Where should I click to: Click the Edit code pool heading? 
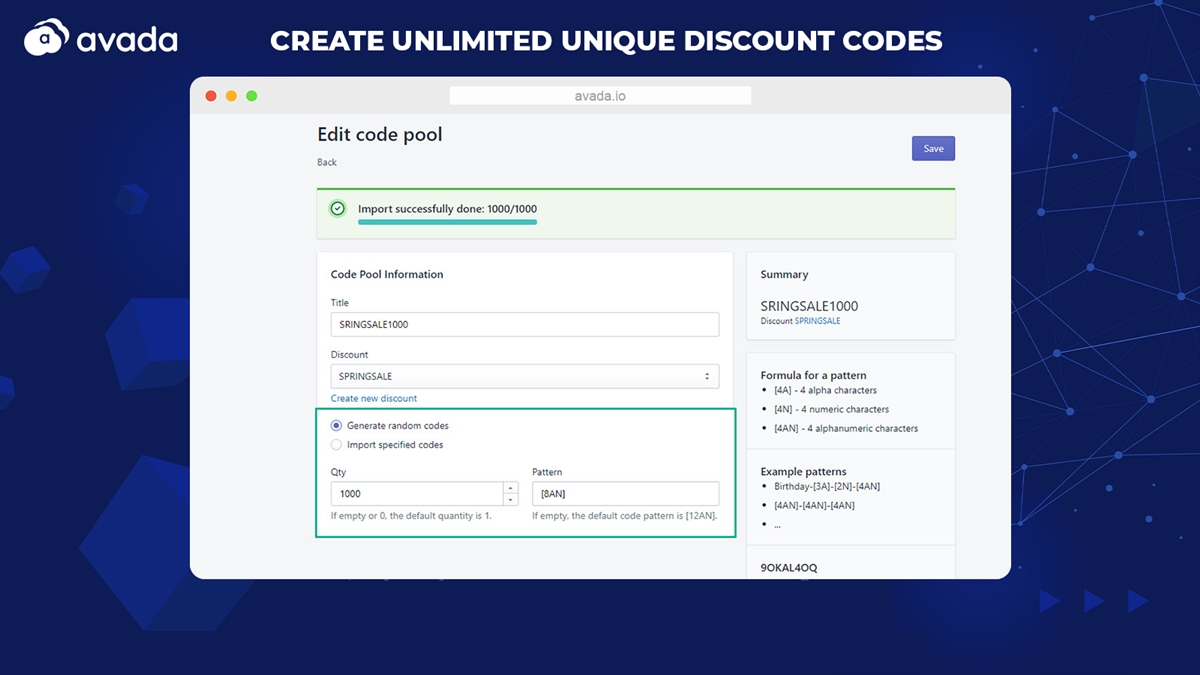[380, 134]
